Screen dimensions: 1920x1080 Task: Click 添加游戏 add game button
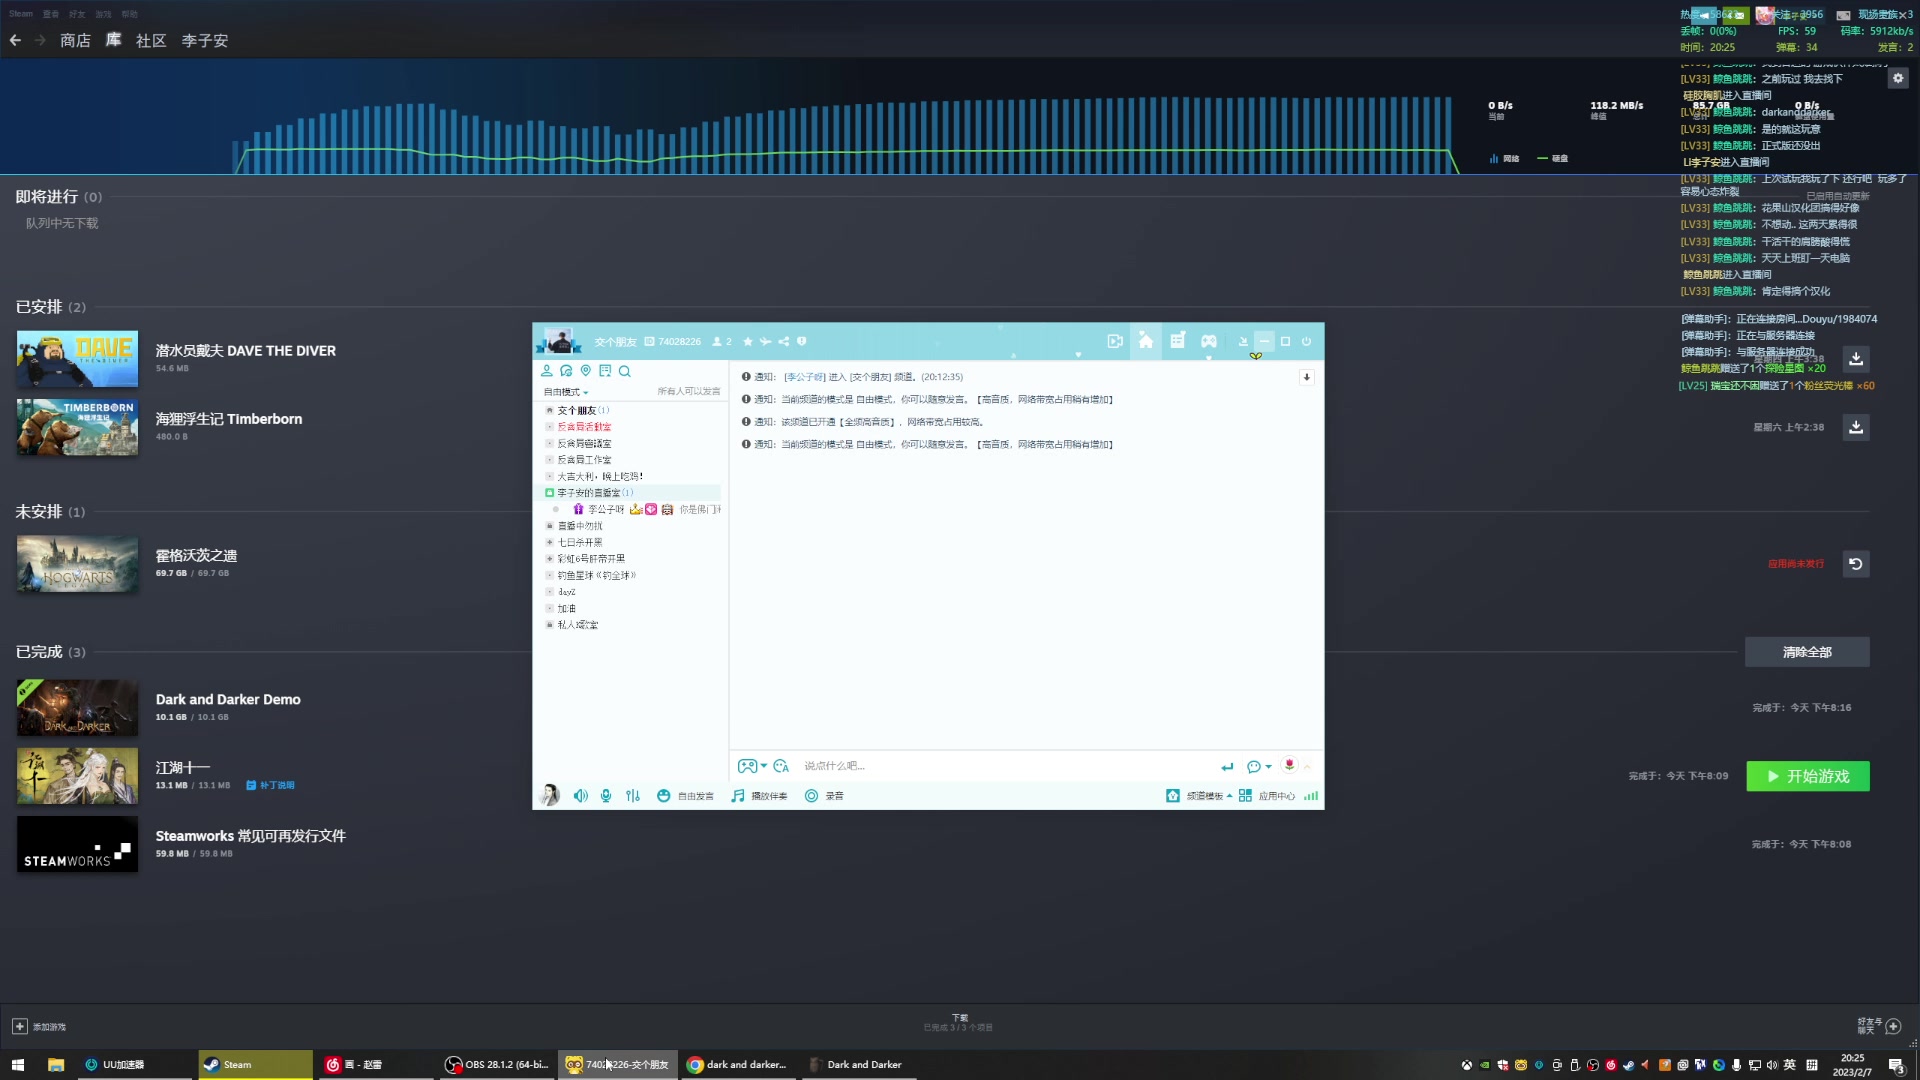[x=39, y=1026]
